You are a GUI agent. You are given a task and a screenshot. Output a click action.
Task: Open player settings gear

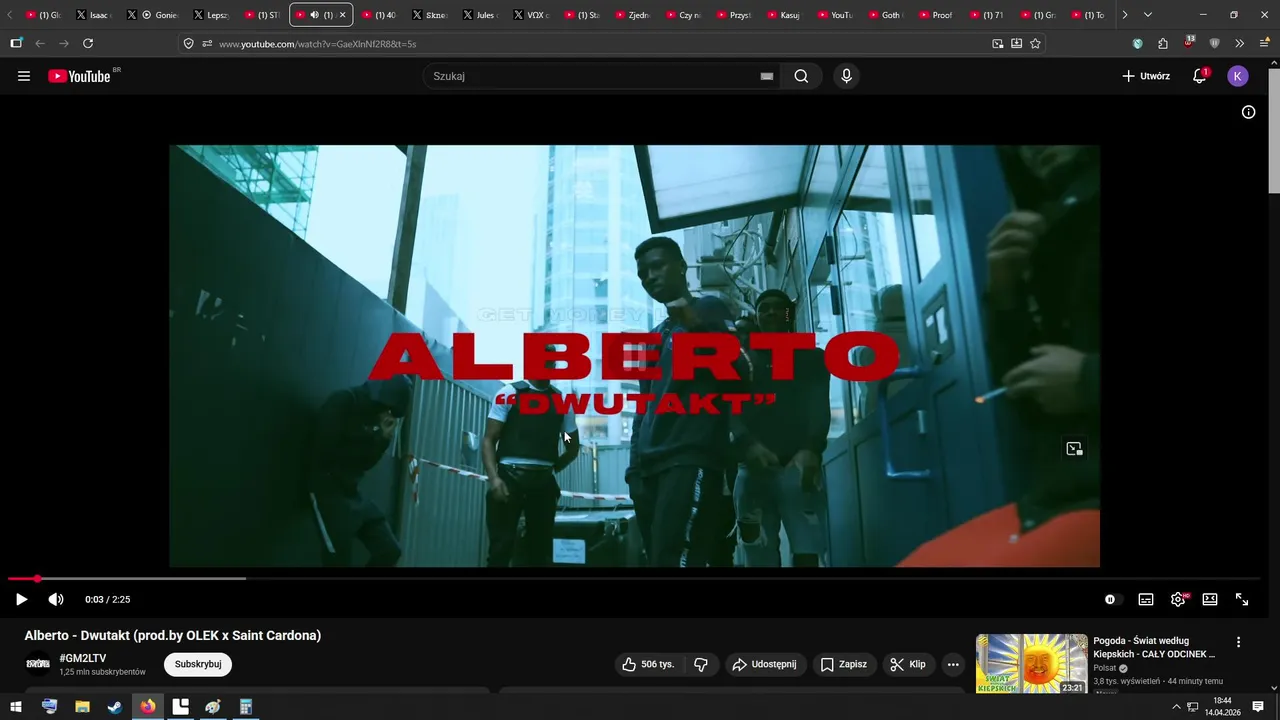(x=1178, y=599)
